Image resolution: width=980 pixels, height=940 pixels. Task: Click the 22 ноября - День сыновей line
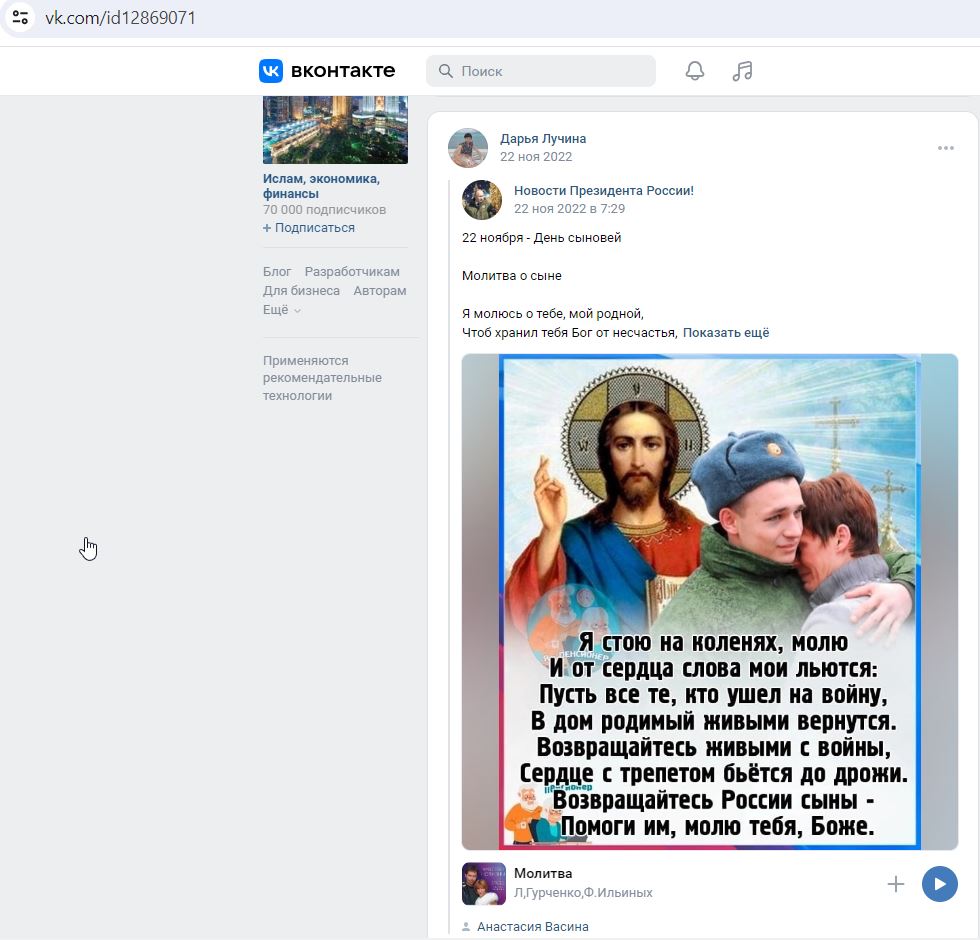541,238
